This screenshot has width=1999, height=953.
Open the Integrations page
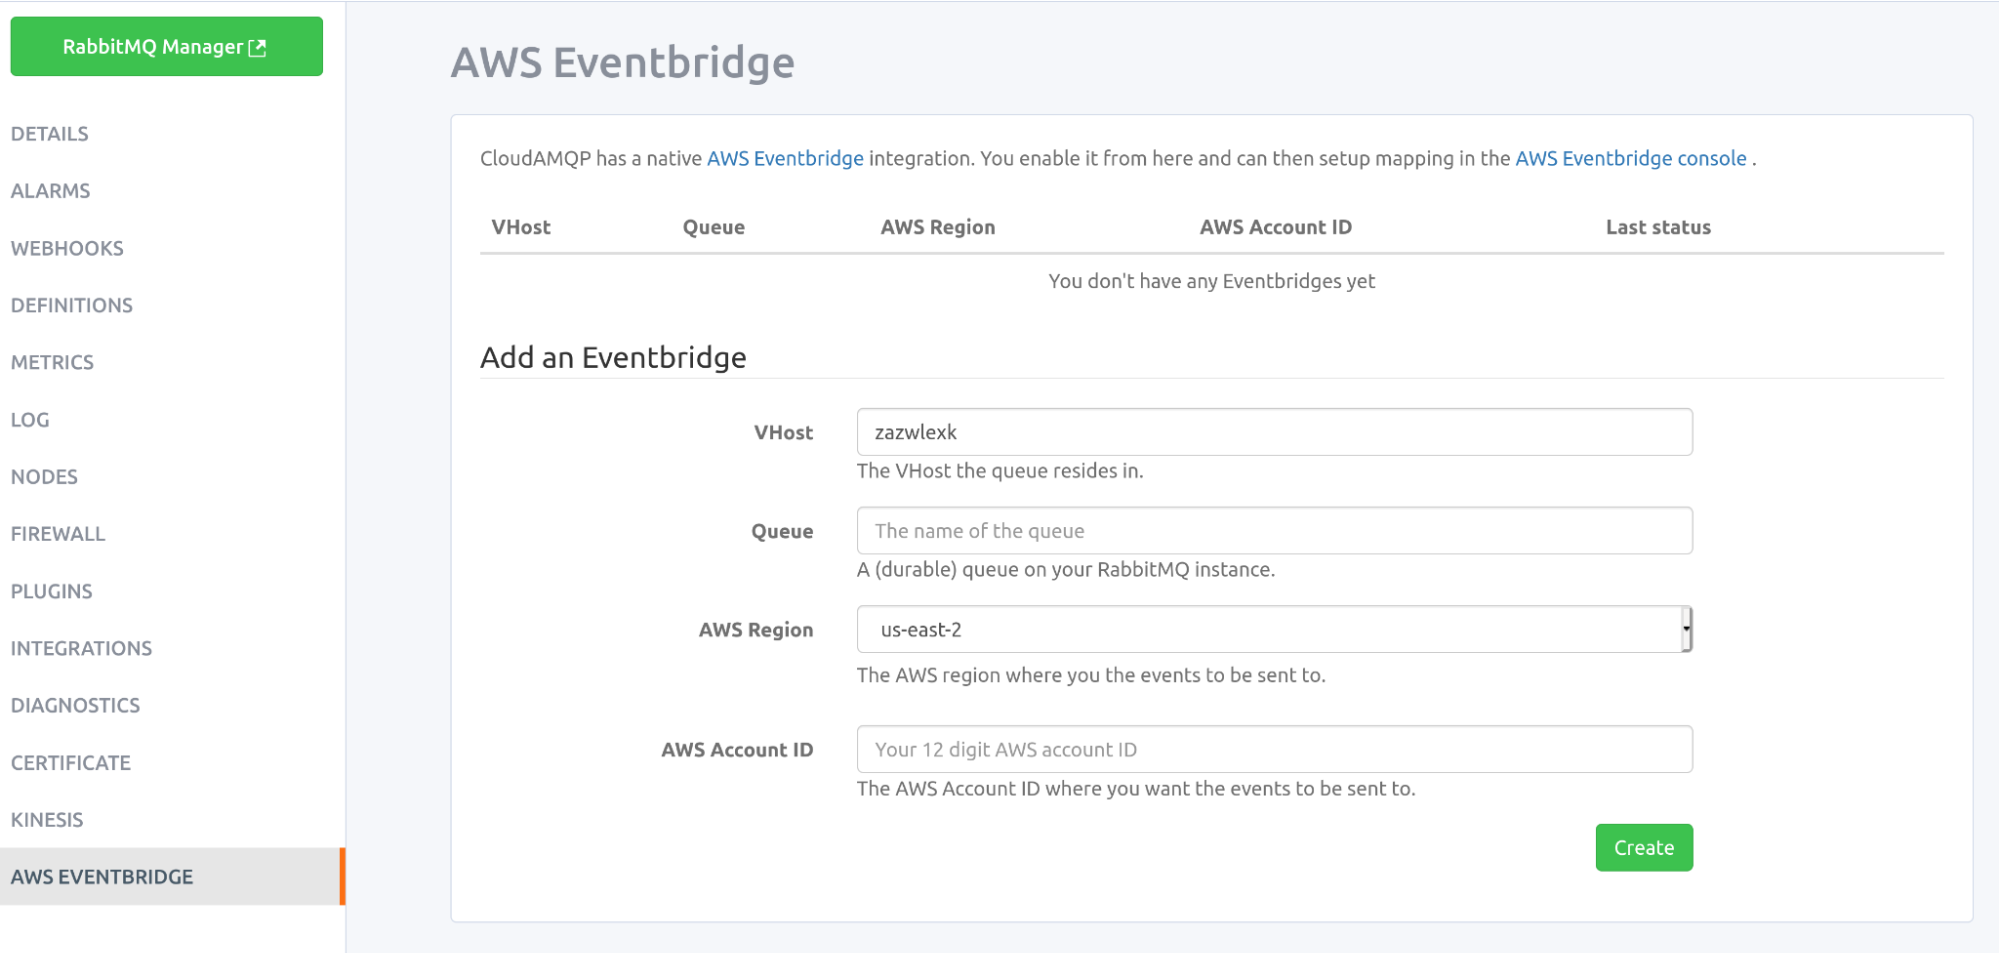(x=82, y=648)
